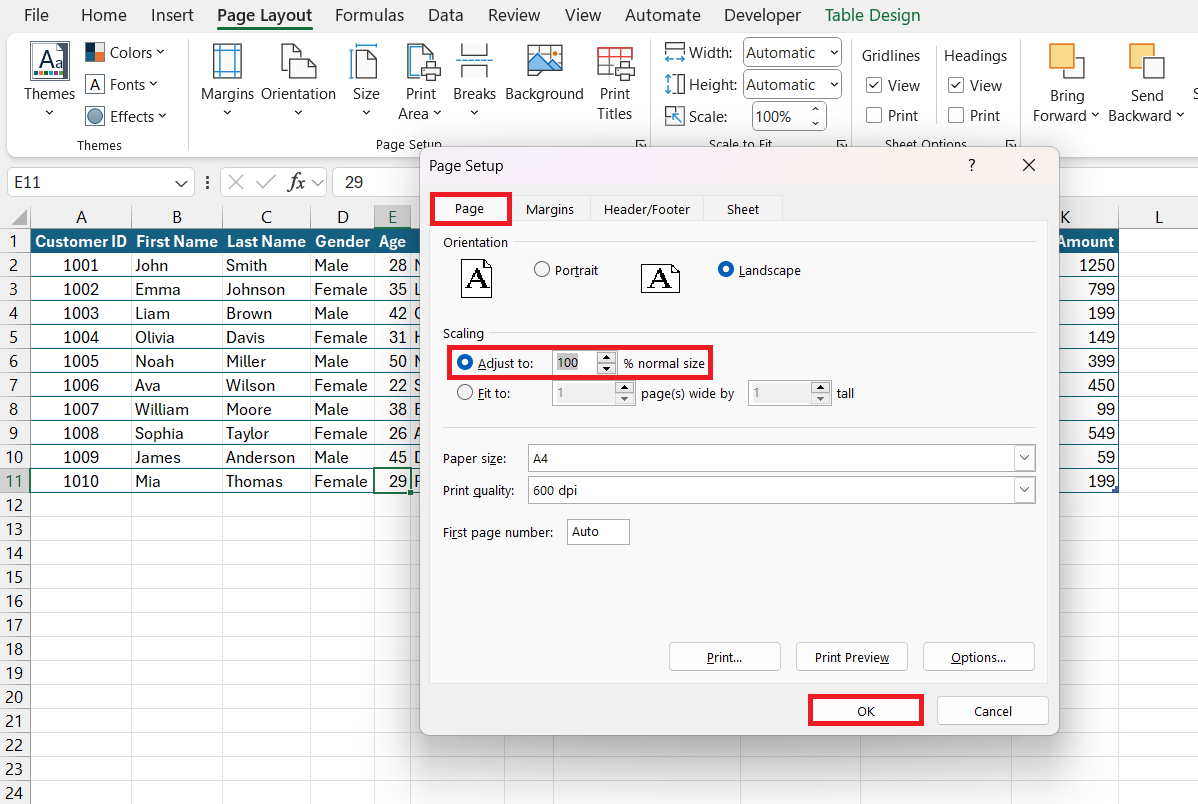Image resolution: width=1198 pixels, height=804 pixels.
Task: Open the Print quality dropdown
Action: click(1024, 490)
